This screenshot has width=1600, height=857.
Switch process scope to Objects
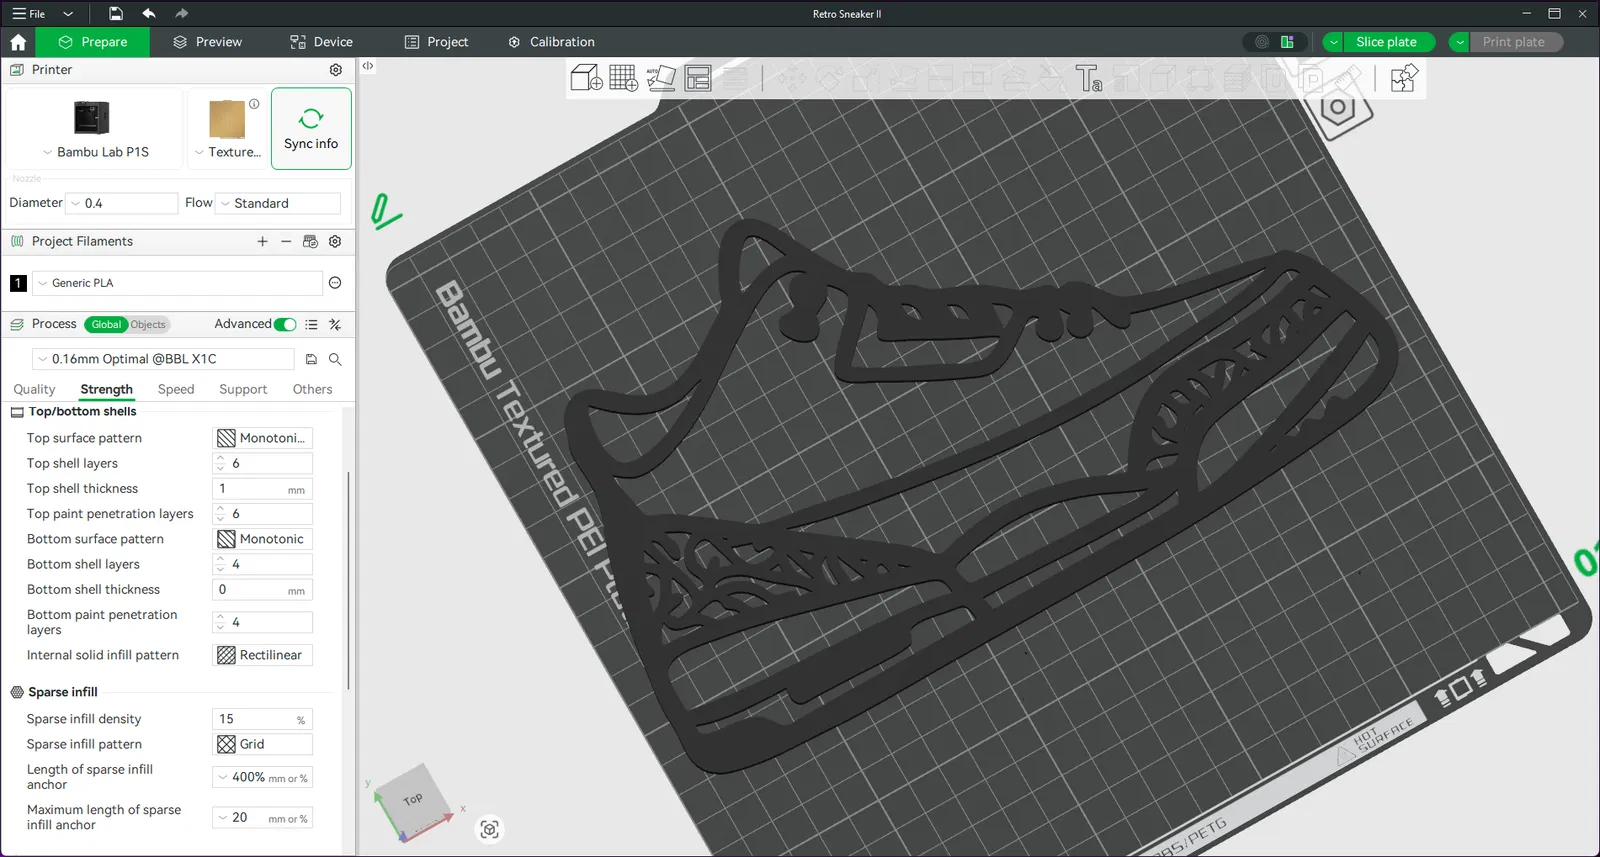tap(148, 324)
